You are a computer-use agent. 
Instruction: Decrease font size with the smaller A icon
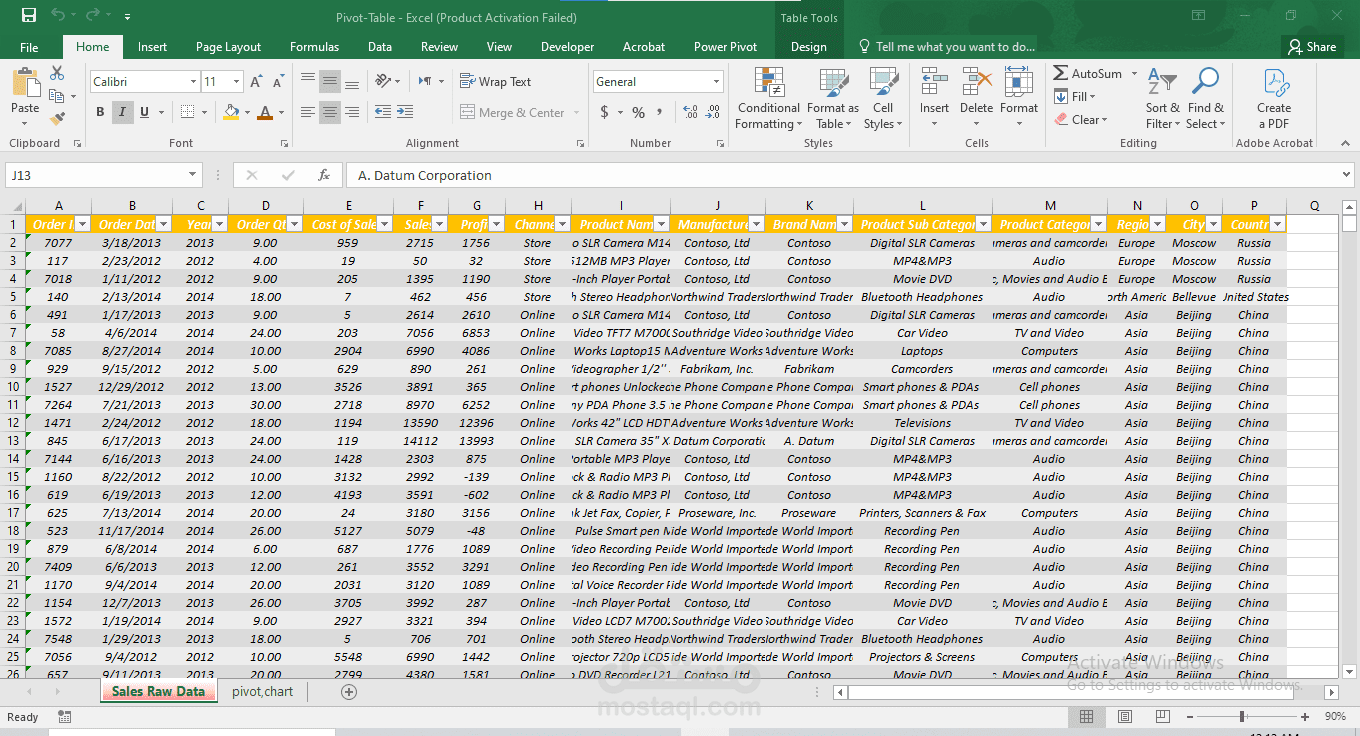click(x=278, y=82)
